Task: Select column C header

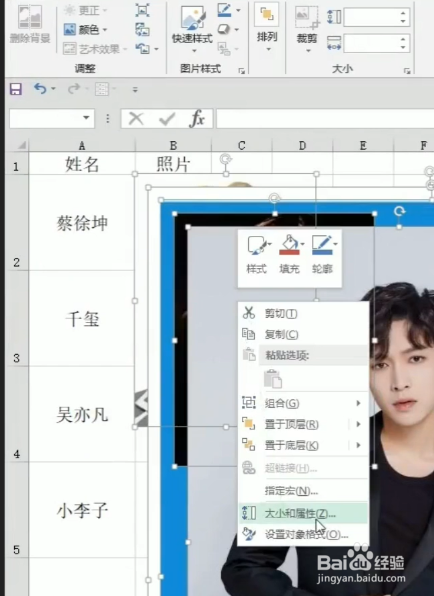Action: coord(242,146)
